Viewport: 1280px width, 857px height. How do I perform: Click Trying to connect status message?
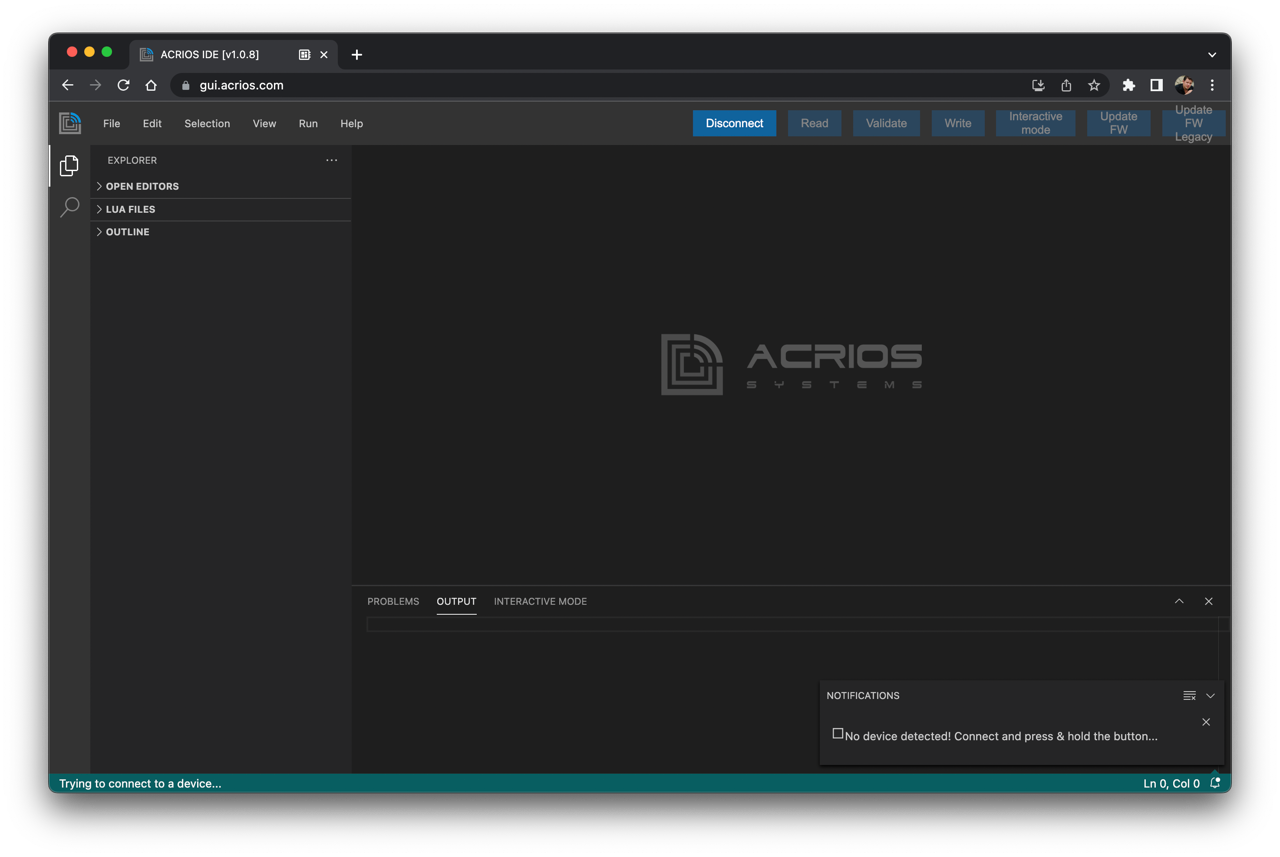(x=140, y=783)
